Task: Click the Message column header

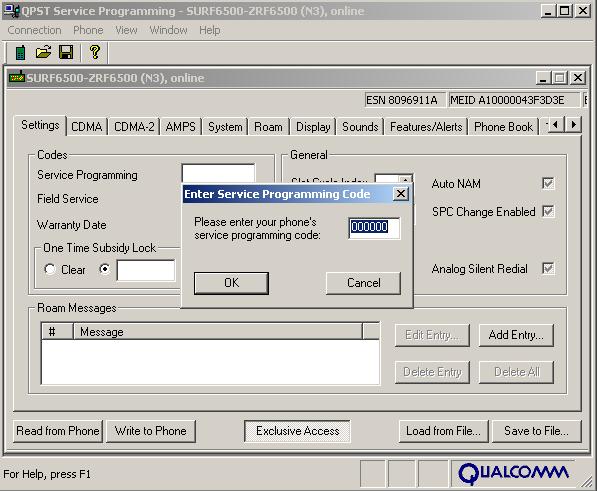Action: (217, 332)
